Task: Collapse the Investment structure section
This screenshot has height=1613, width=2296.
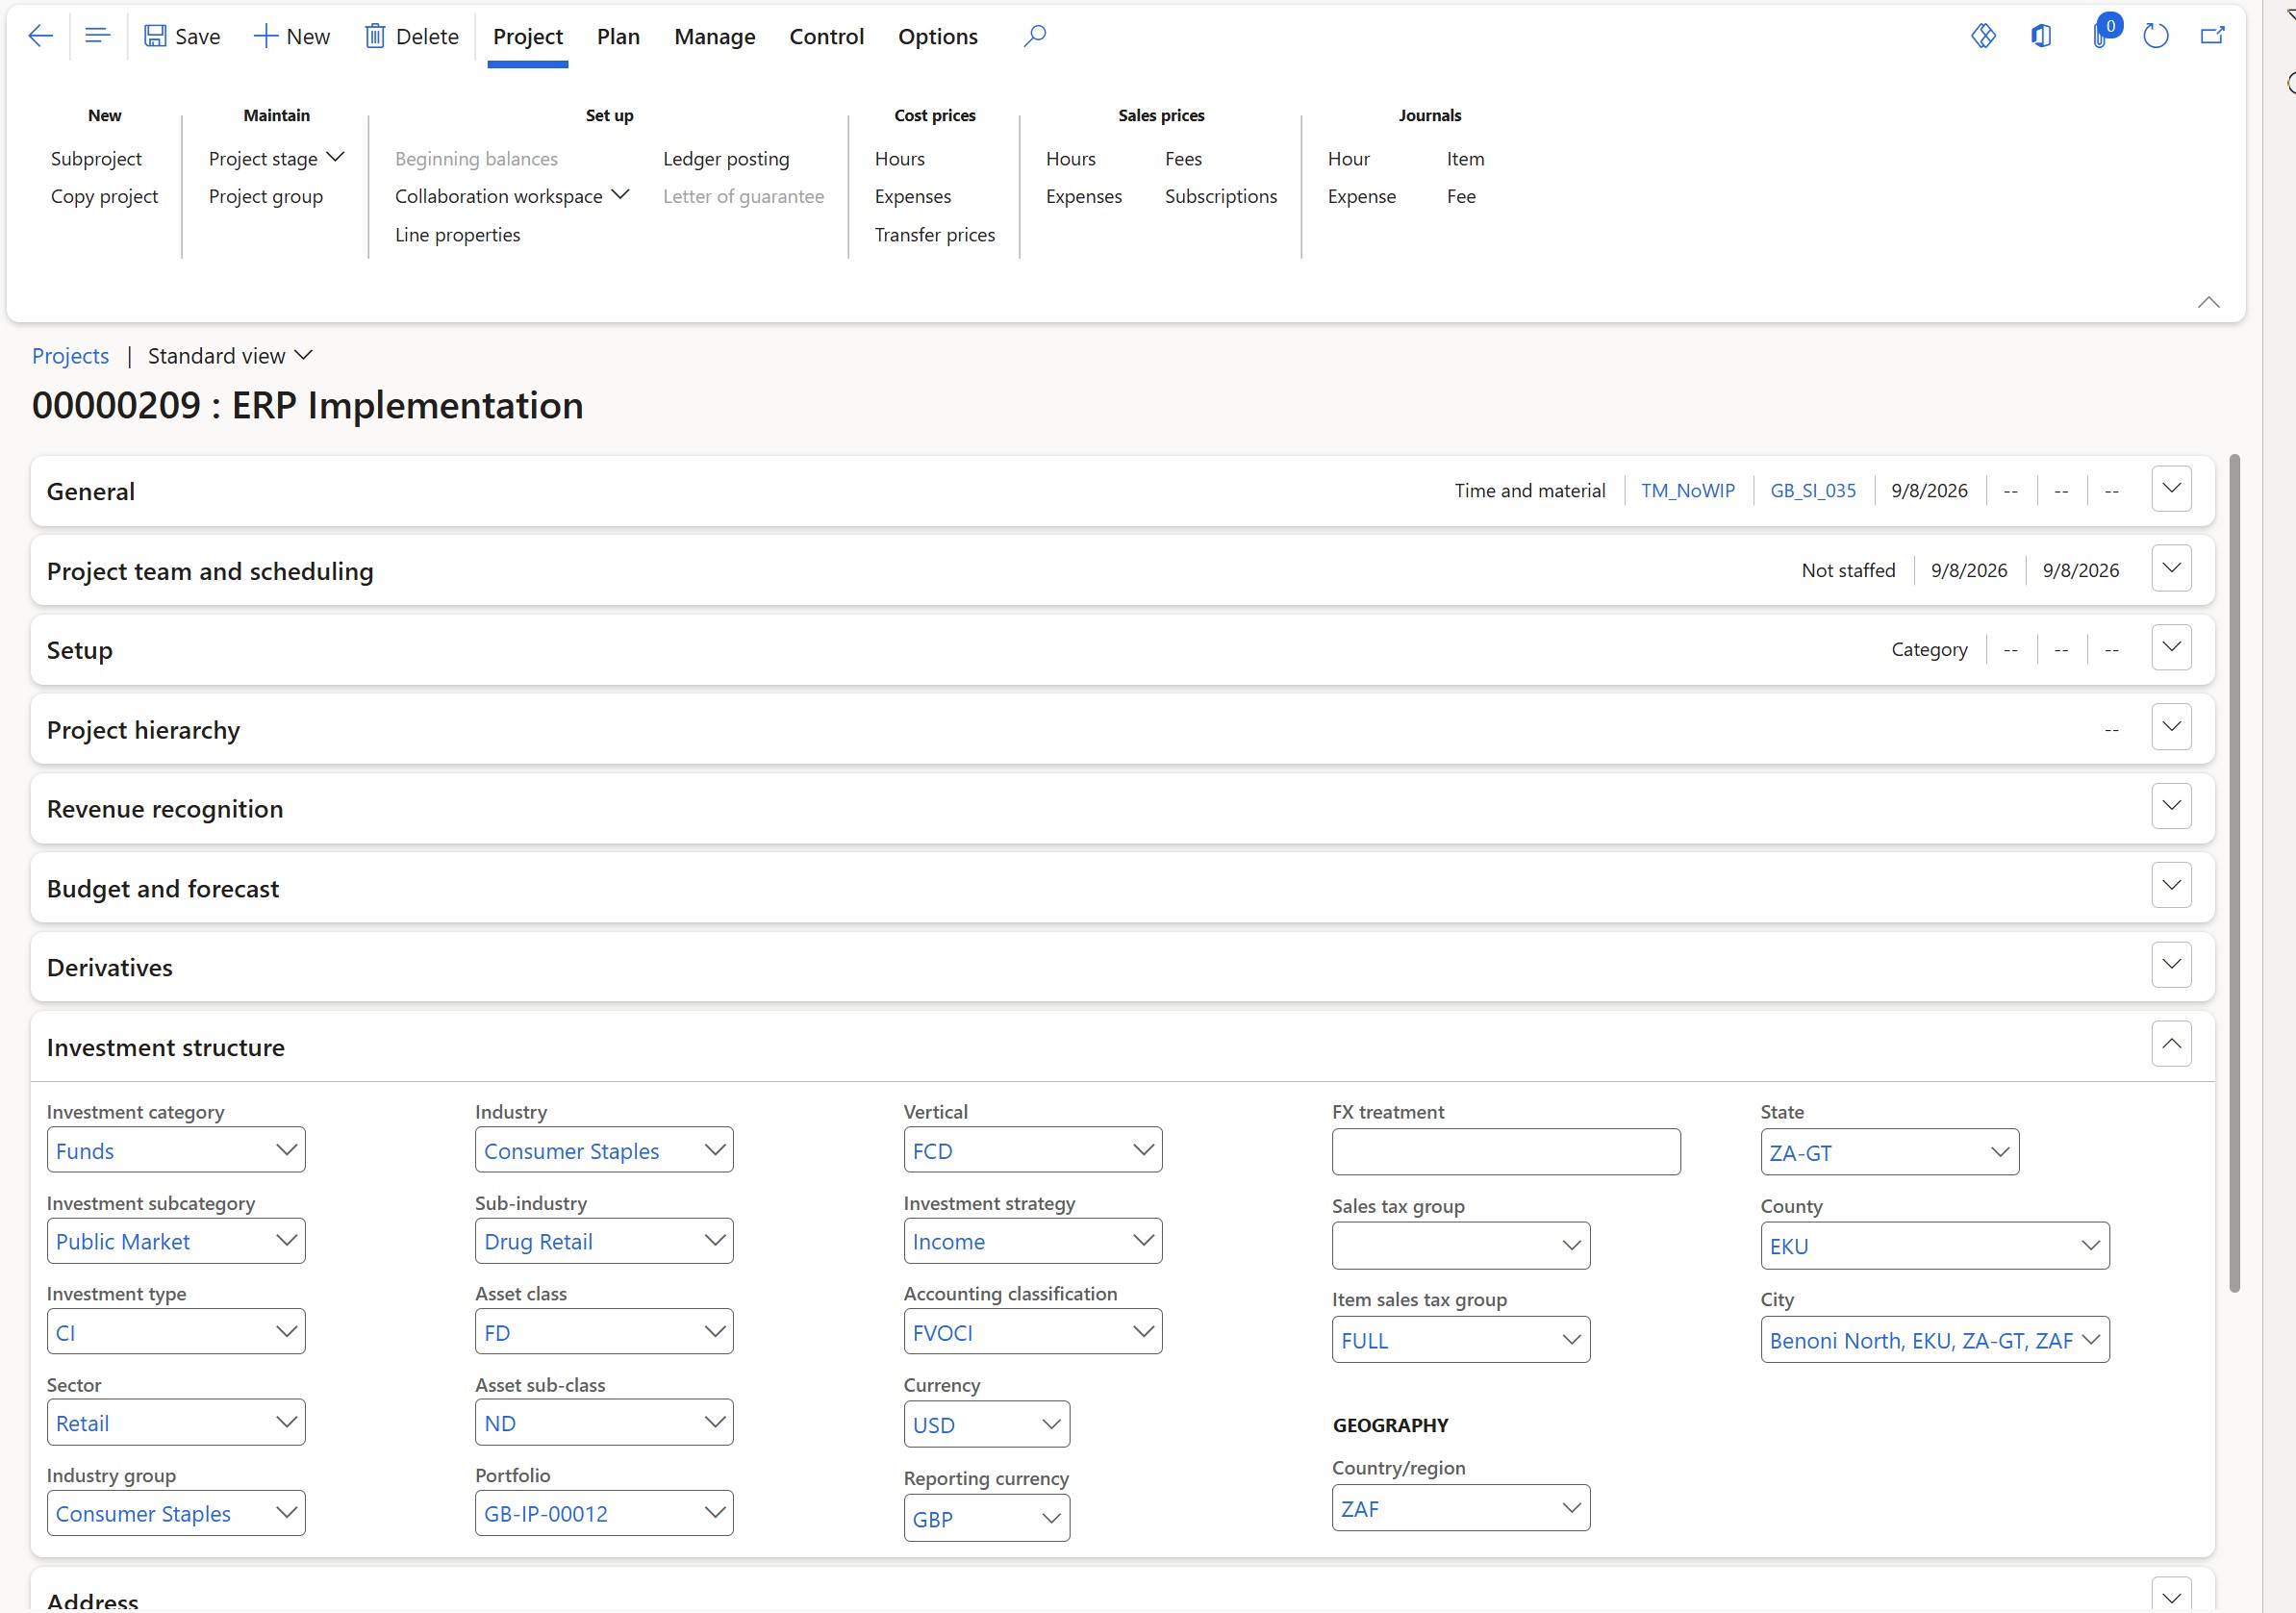Action: 2171,1044
